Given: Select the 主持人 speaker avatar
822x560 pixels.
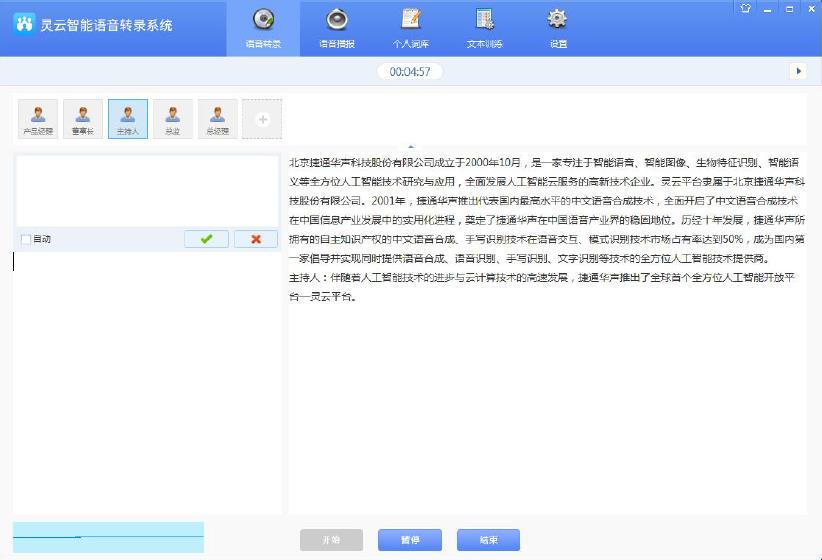Looking at the screenshot, I should (128, 118).
